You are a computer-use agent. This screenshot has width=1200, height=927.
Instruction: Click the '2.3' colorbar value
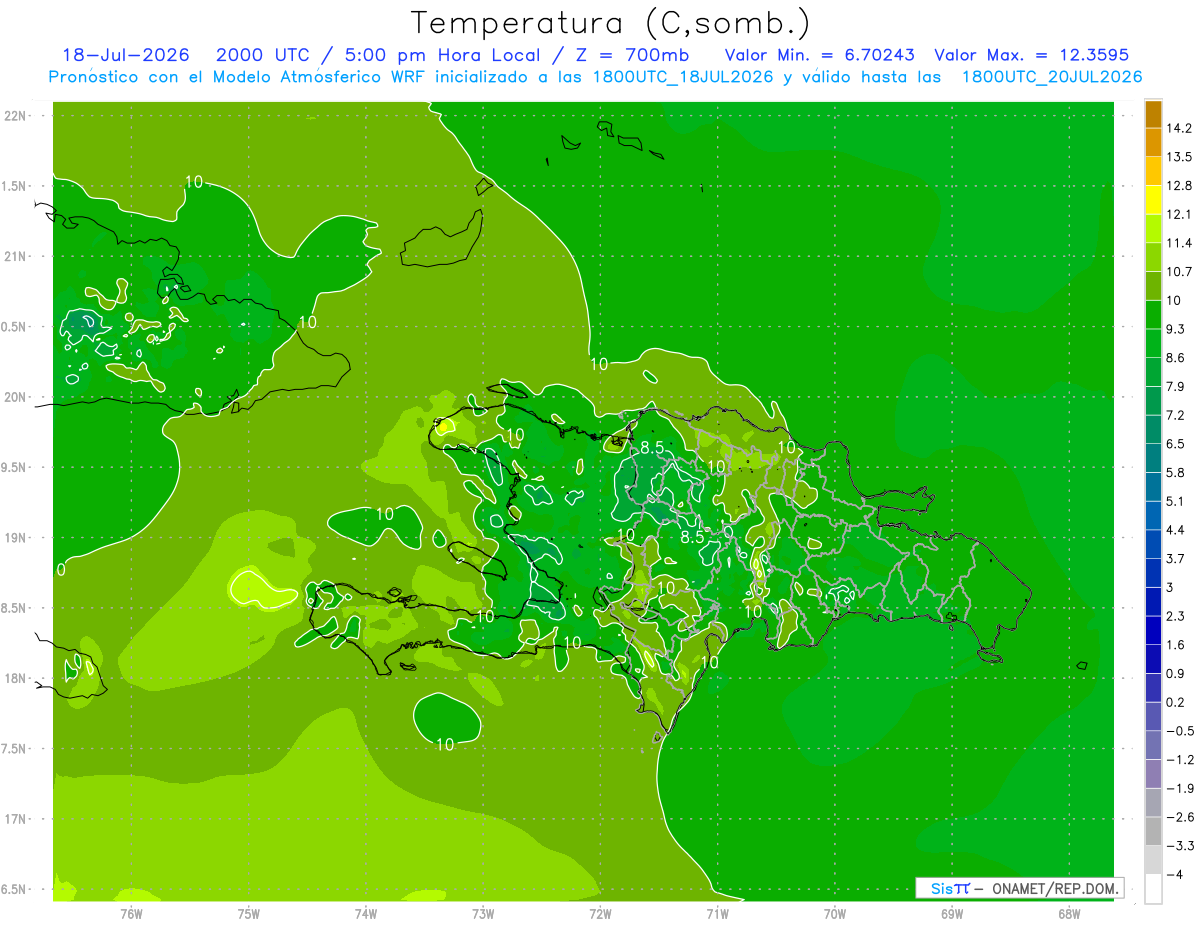[x=1176, y=616]
